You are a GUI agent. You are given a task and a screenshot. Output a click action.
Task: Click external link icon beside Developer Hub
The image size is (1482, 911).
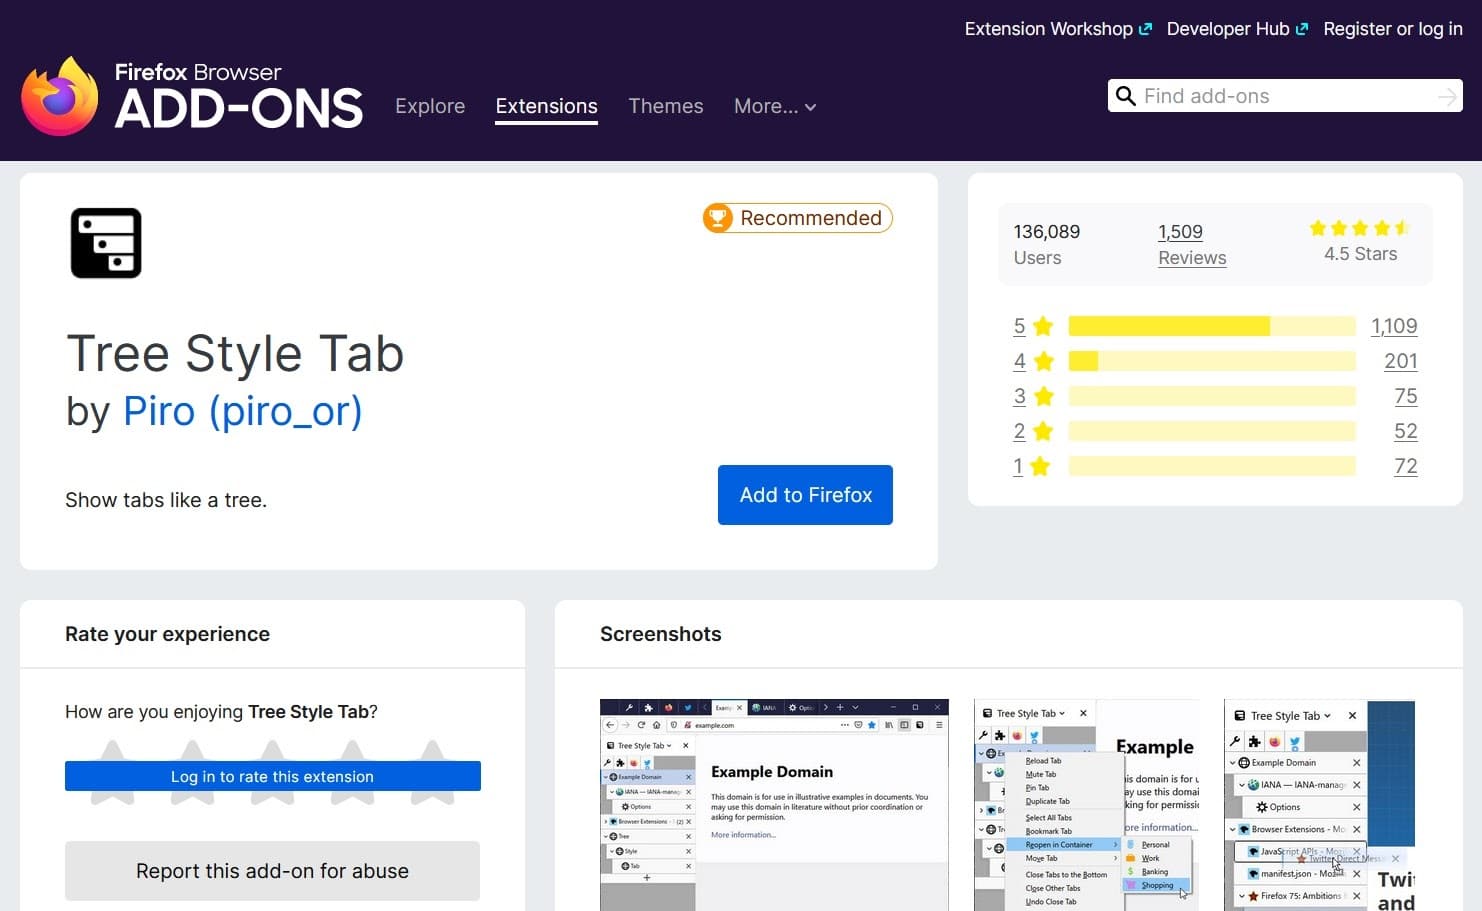tap(1301, 28)
